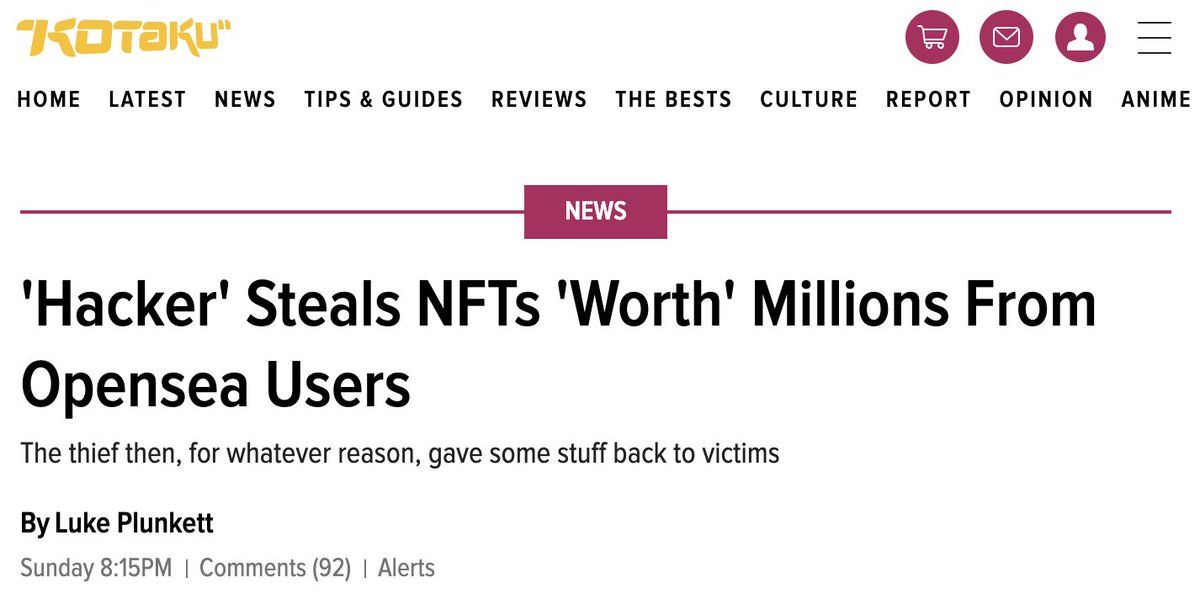Select Opinion in the navigation

tap(1046, 99)
